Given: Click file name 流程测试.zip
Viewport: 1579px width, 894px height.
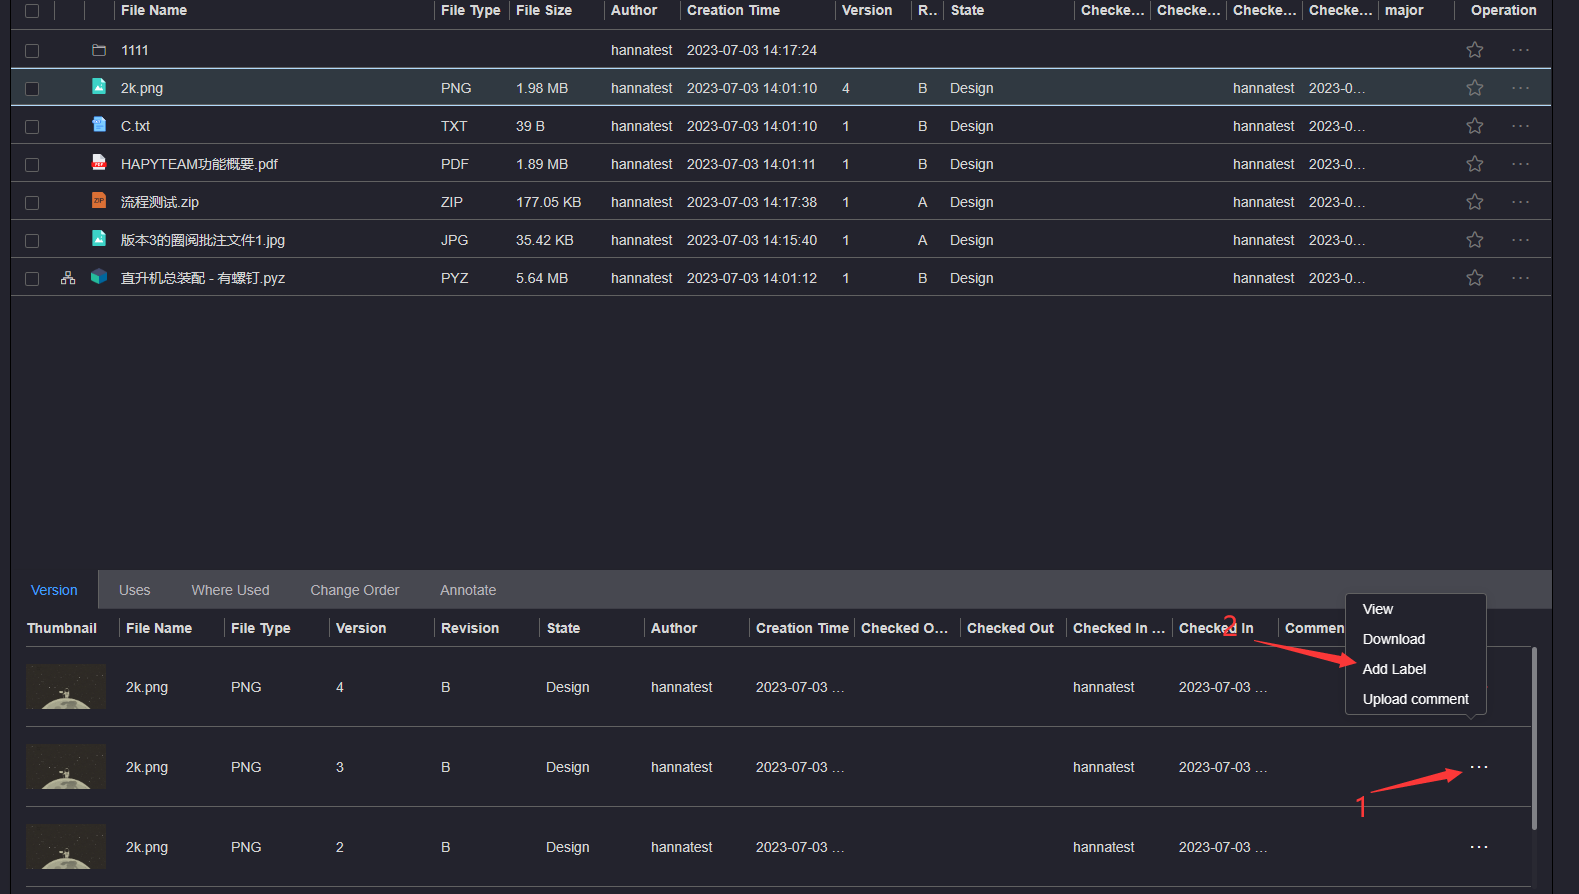Looking at the screenshot, I should pyautogui.click(x=160, y=202).
